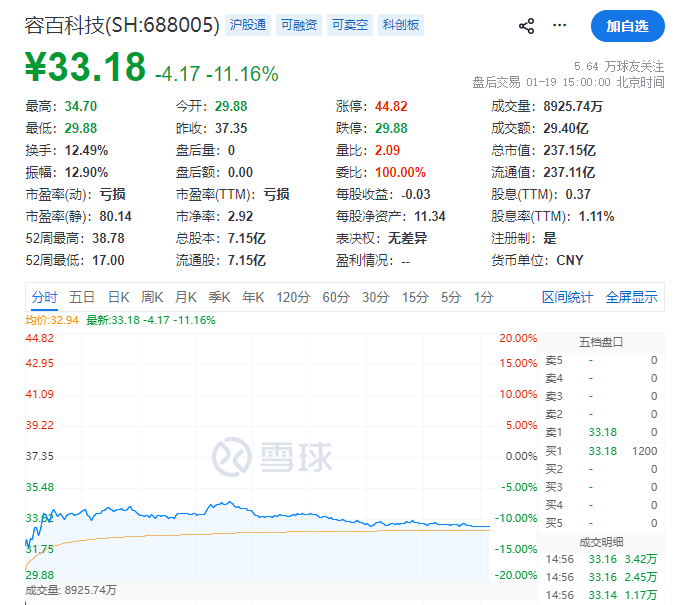Screen dimensions: 678x605
Task: Click the 科创板 tag
Action: point(400,25)
